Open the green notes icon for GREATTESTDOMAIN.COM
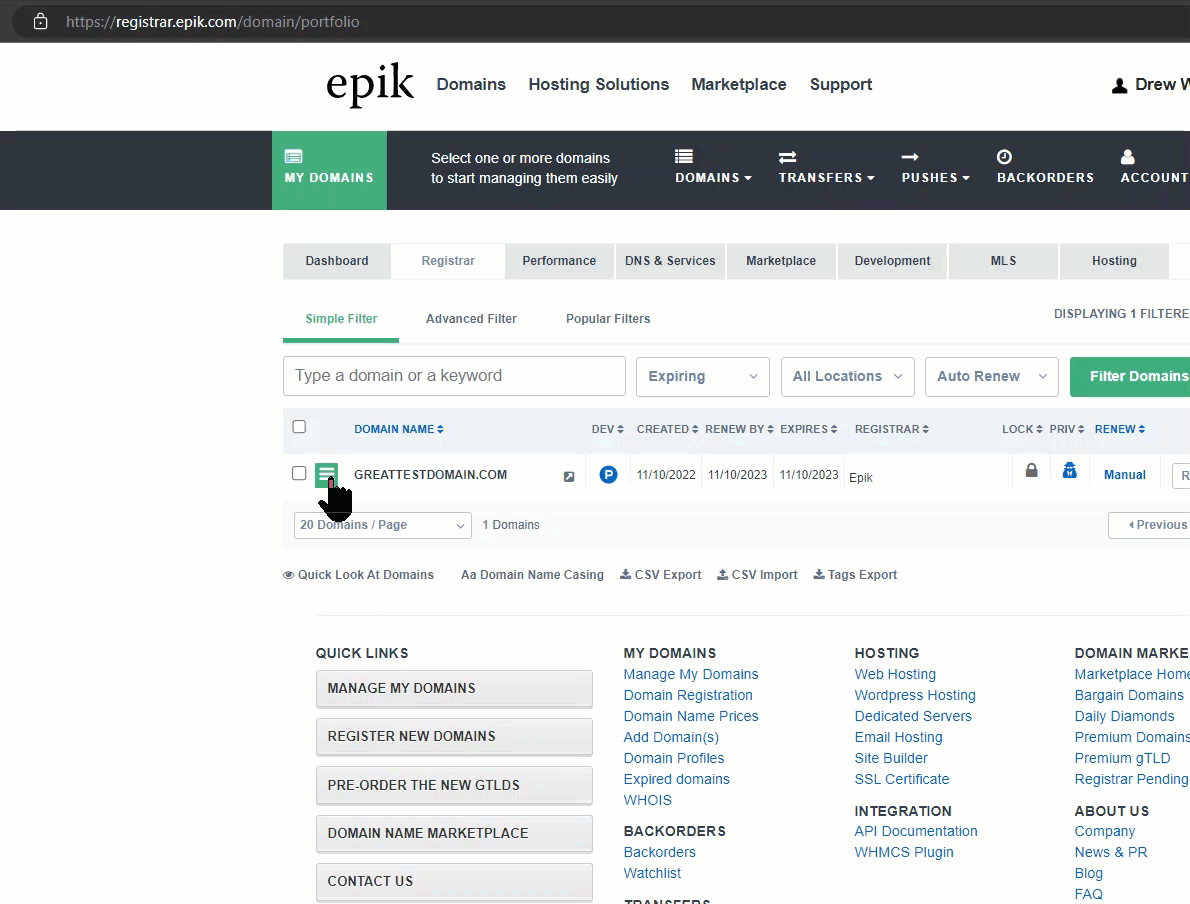This screenshot has height=904, width=1190. click(326, 474)
